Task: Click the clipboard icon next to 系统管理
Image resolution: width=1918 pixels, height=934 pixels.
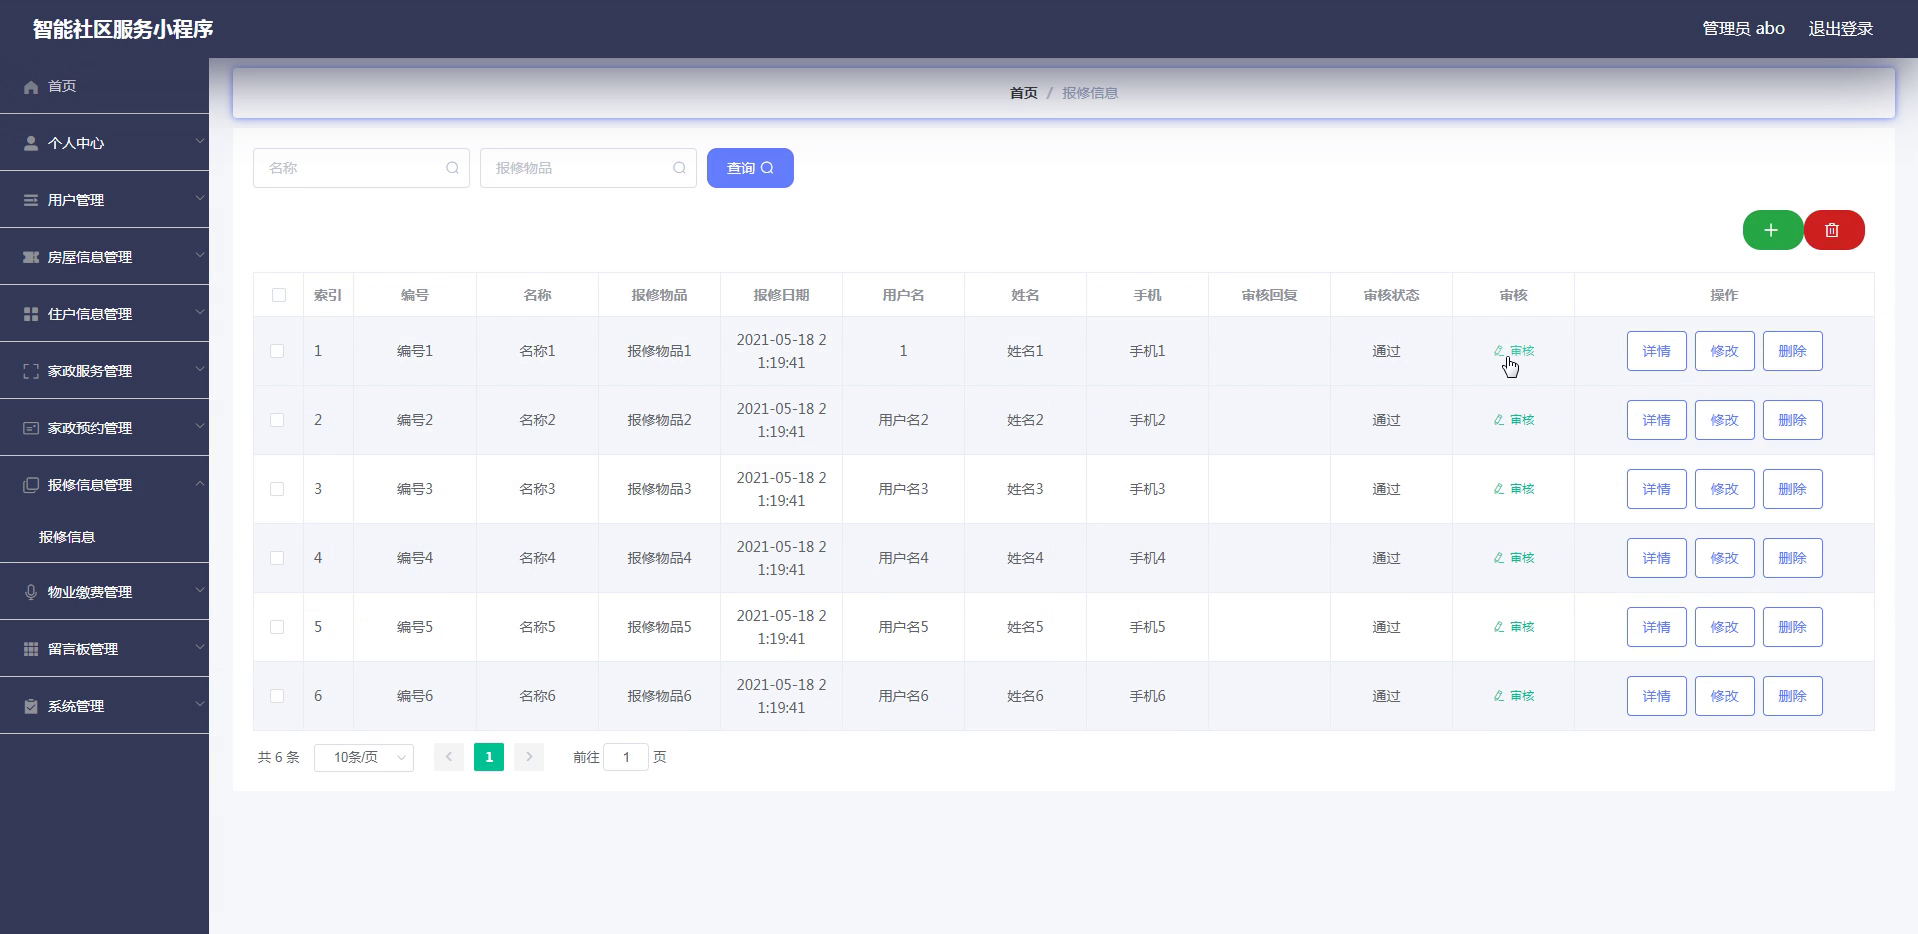Action: coord(31,706)
